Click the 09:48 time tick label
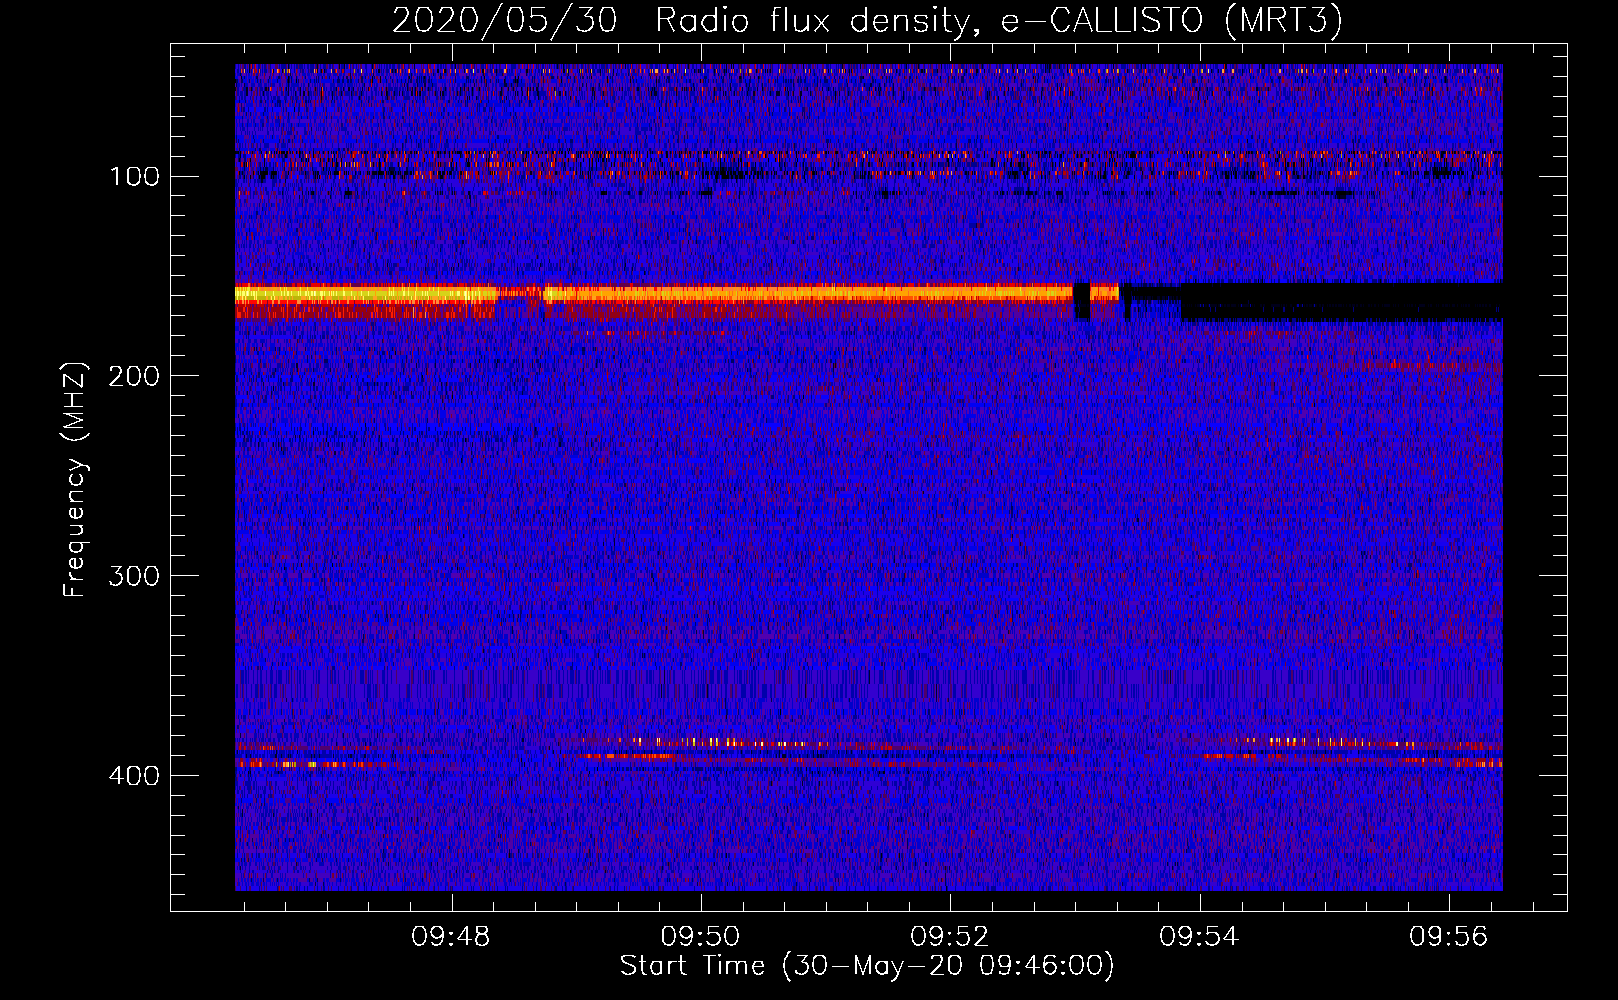Viewport: 1618px width, 1000px height. click(x=451, y=937)
